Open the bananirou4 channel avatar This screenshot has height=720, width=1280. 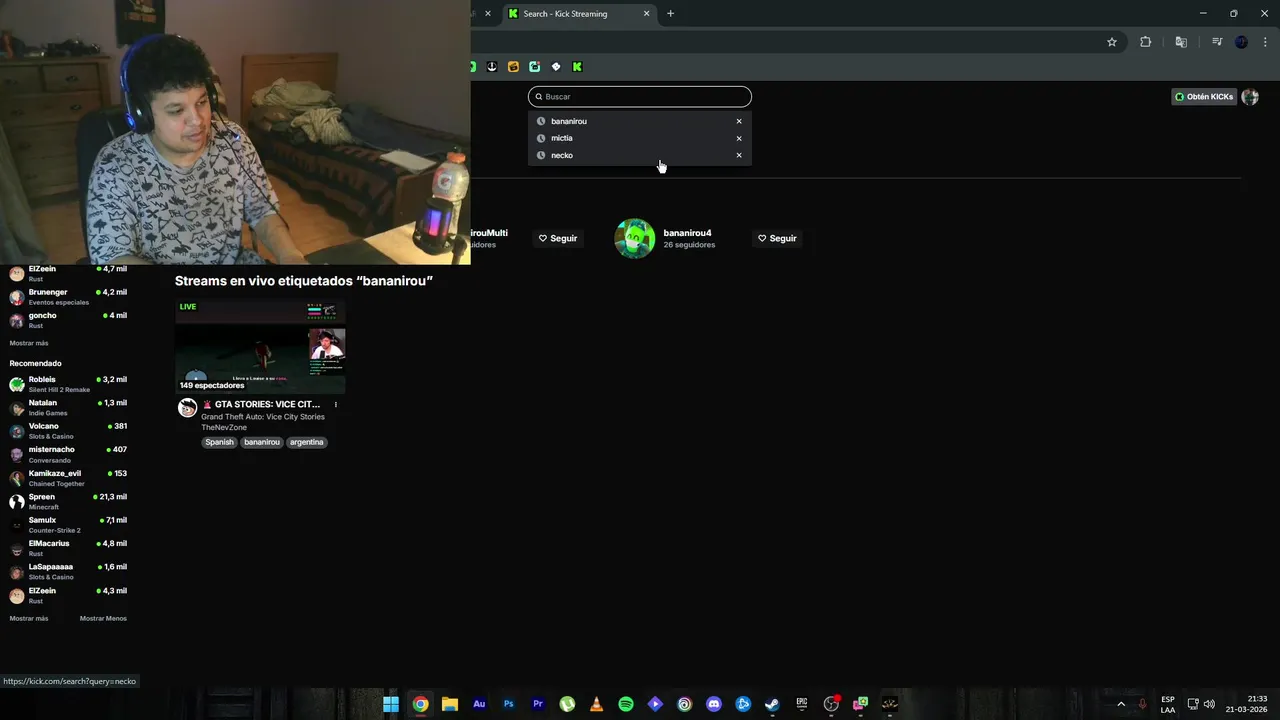tap(634, 238)
